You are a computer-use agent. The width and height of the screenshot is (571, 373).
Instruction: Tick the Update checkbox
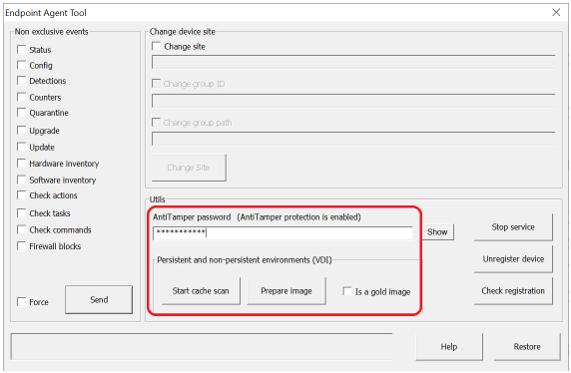[21, 147]
